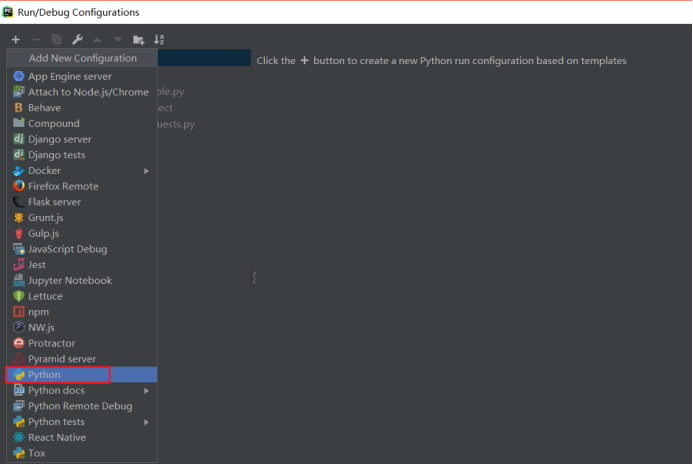
Task: Select React Native configuration
Action: [x=82, y=437]
